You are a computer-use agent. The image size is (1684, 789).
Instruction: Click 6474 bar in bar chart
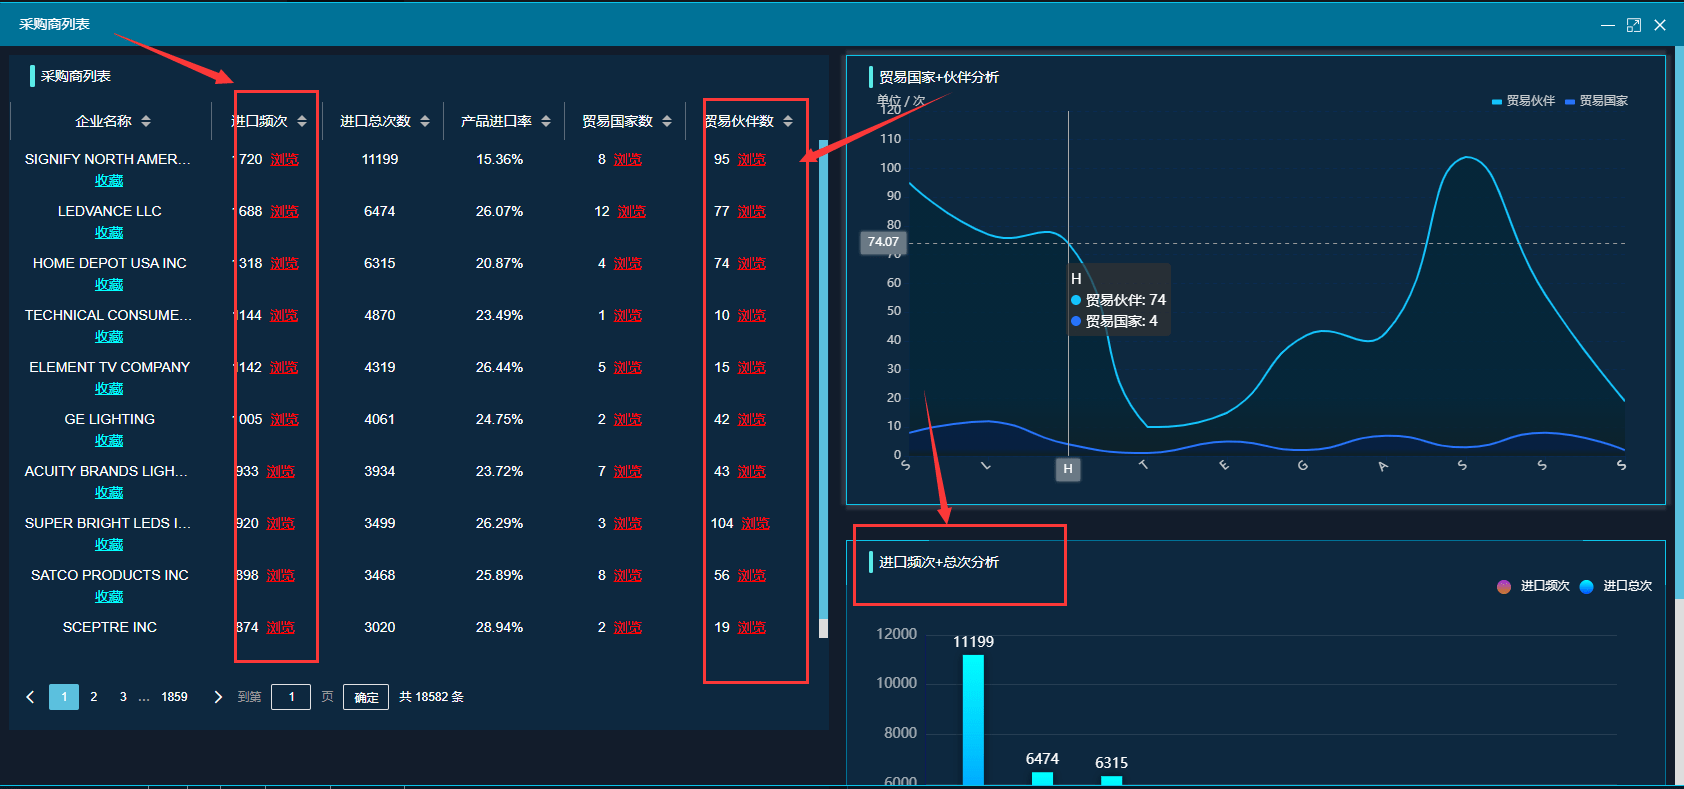pos(1042,779)
